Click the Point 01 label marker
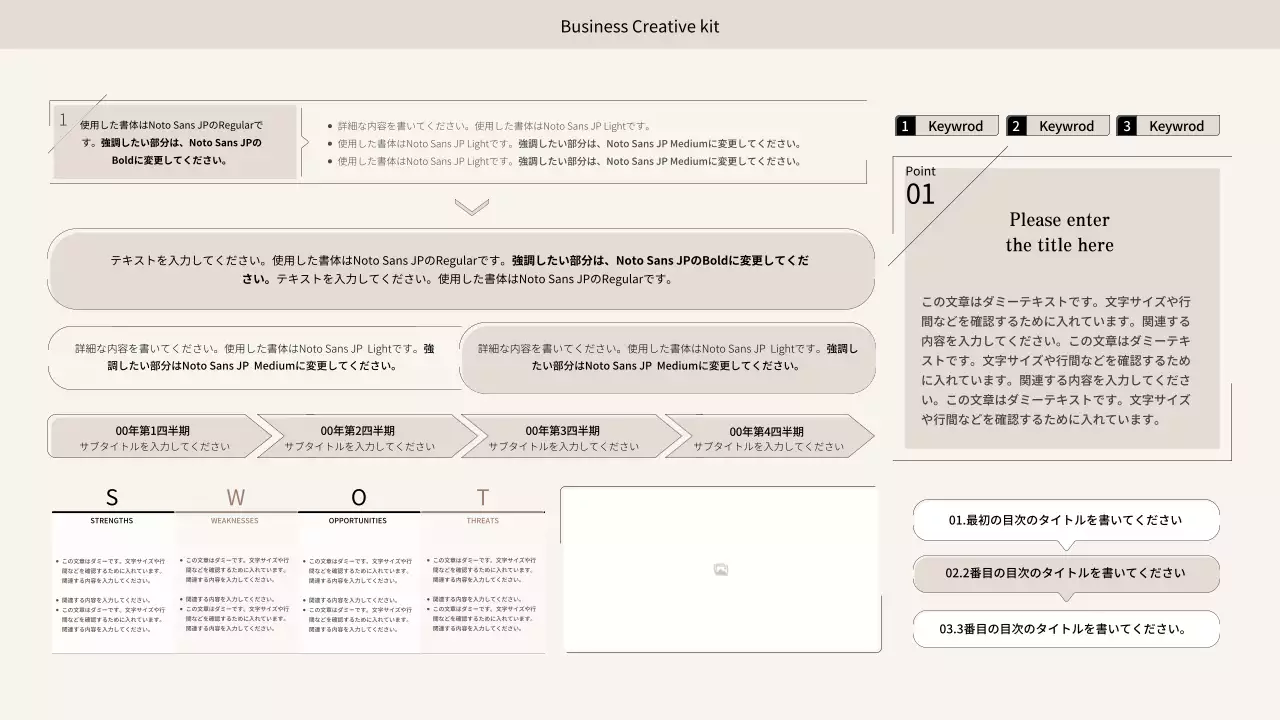Screen dimensions: 1280x720 pyautogui.click(x=920, y=185)
